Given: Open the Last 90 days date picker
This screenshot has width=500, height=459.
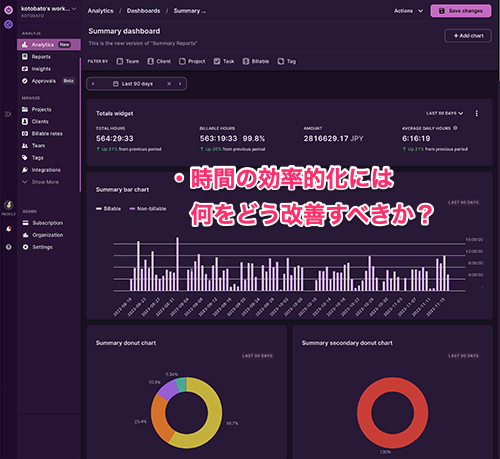Looking at the screenshot, I should coord(133,84).
